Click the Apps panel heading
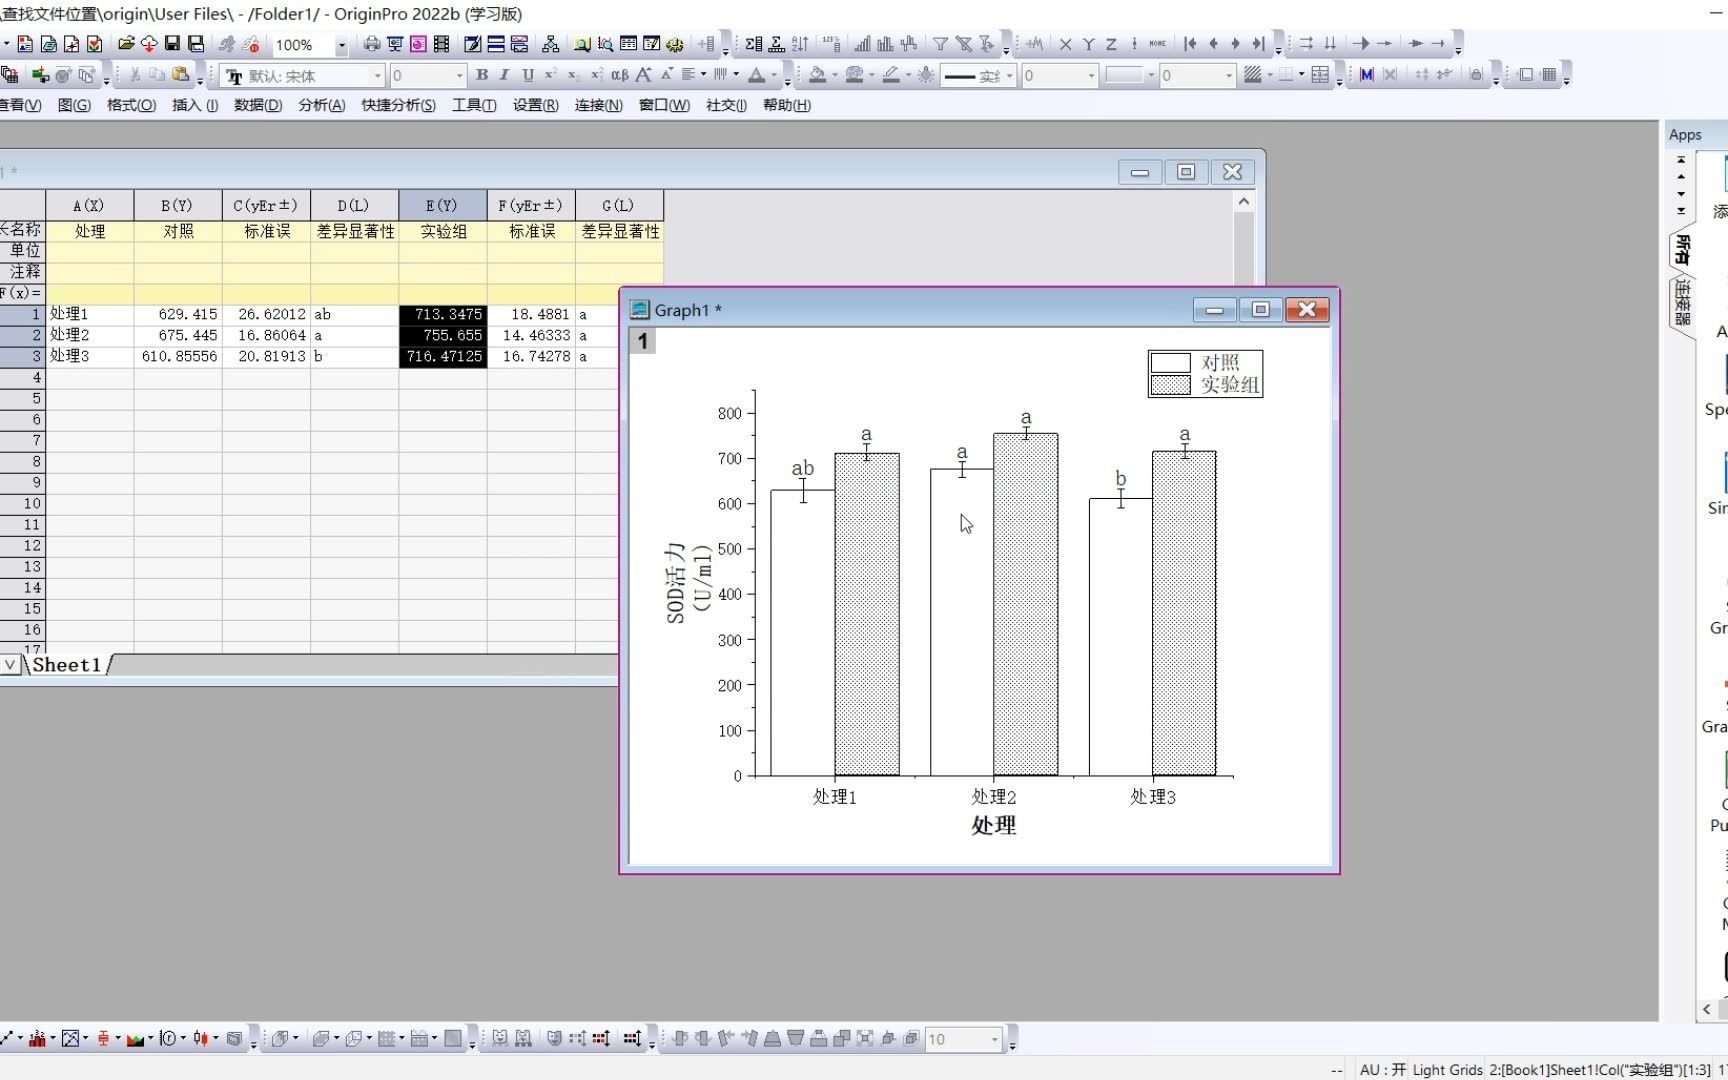The image size is (1728, 1080). coord(1685,134)
